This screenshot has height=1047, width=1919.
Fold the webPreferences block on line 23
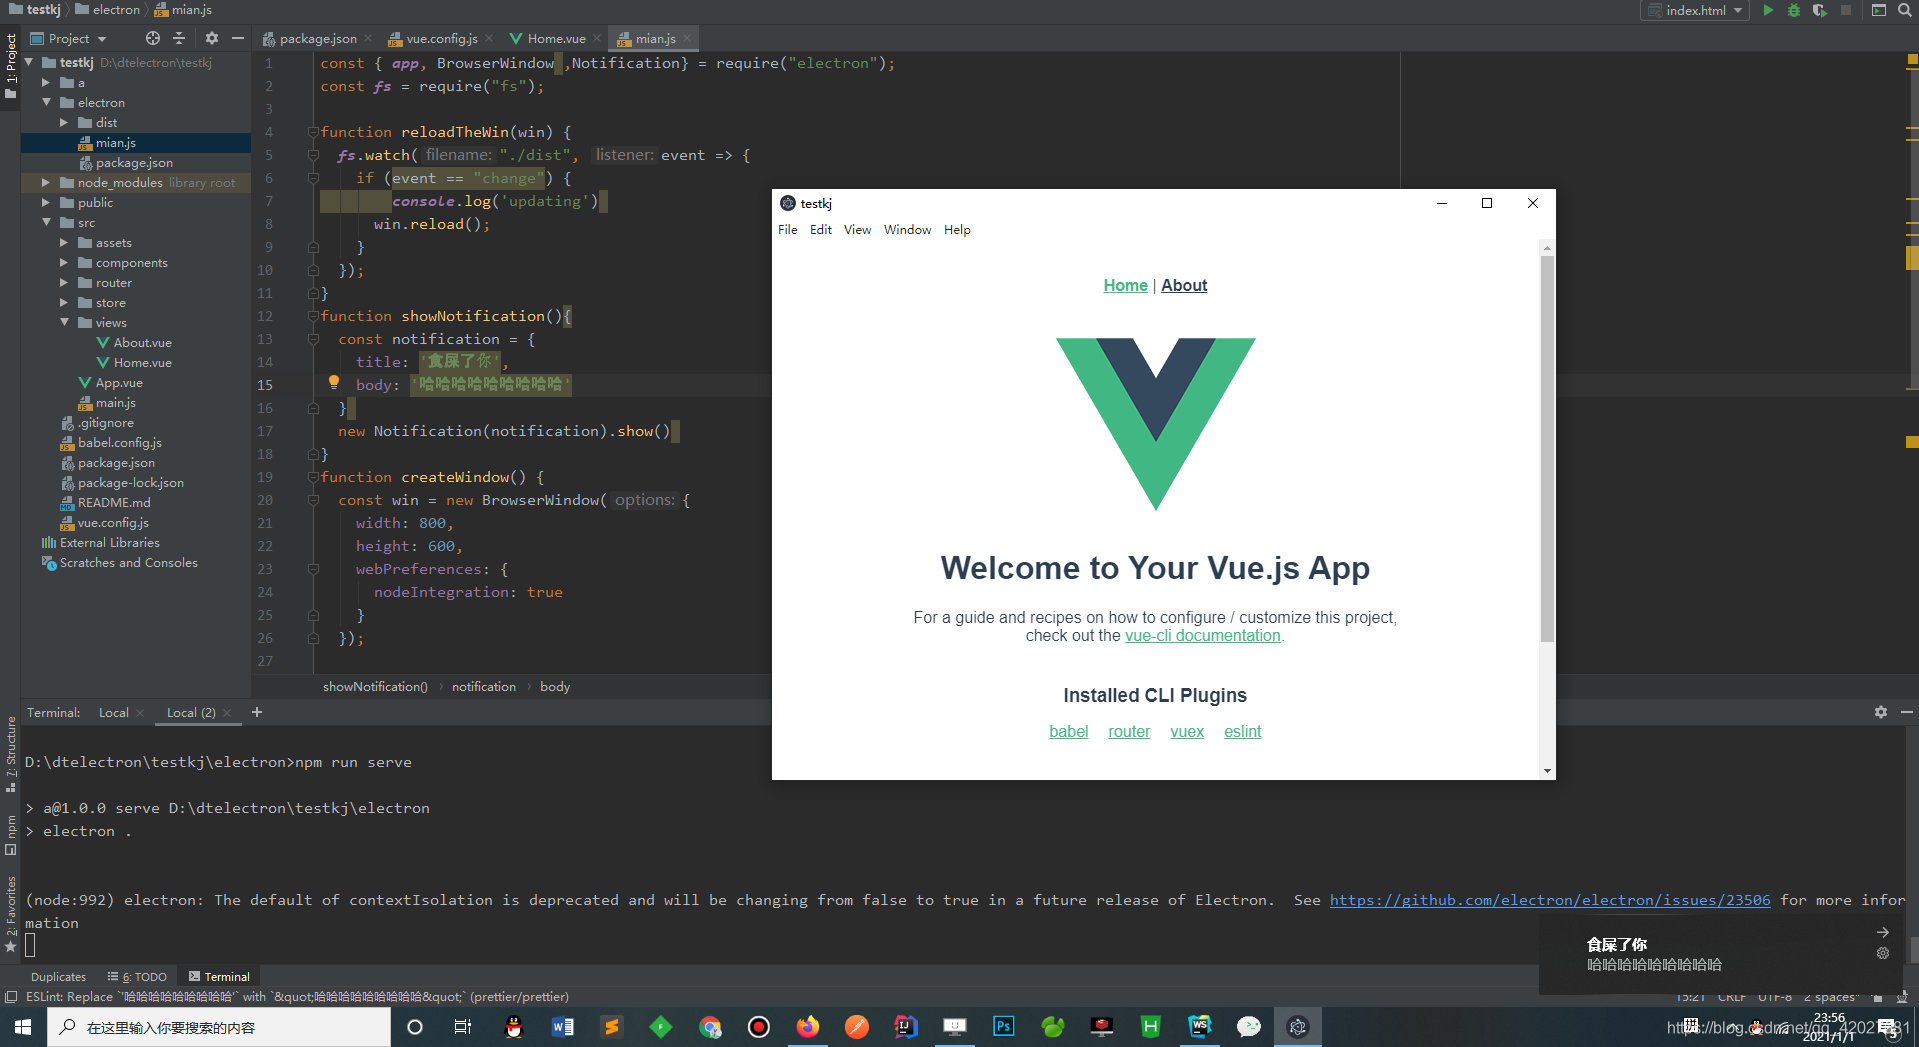click(x=313, y=569)
